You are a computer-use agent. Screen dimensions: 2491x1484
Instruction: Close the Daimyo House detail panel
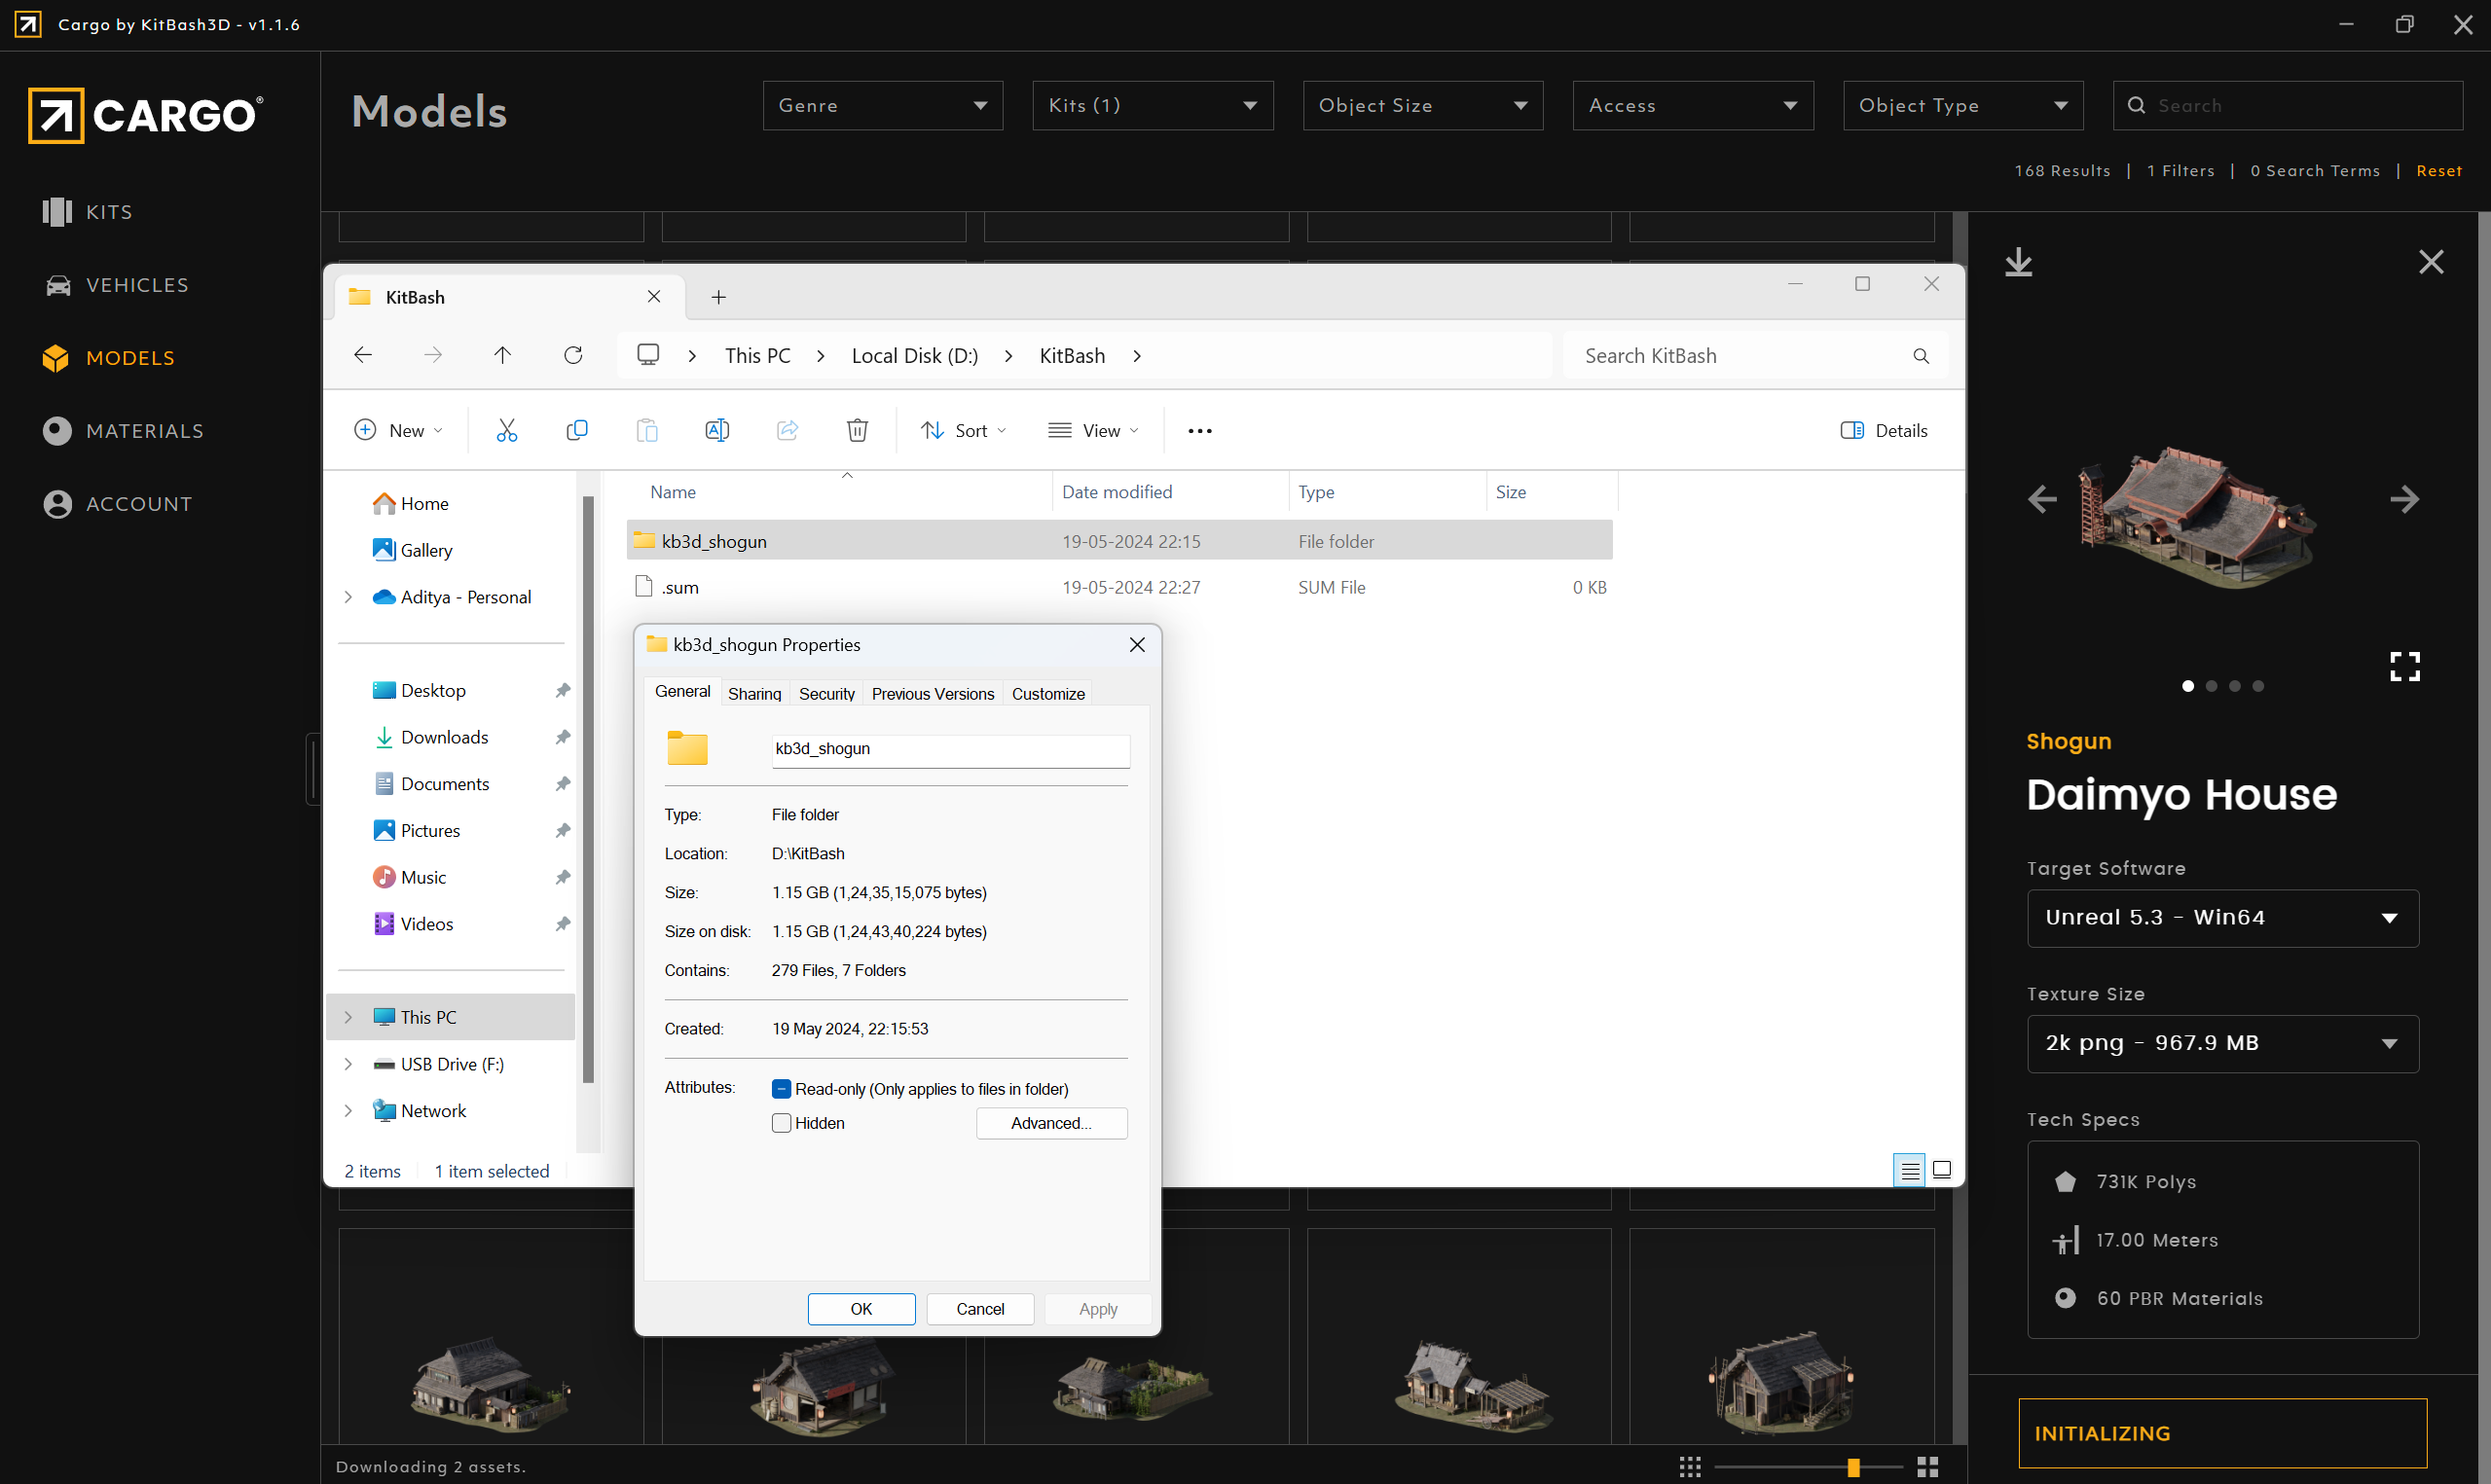pos(2430,262)
